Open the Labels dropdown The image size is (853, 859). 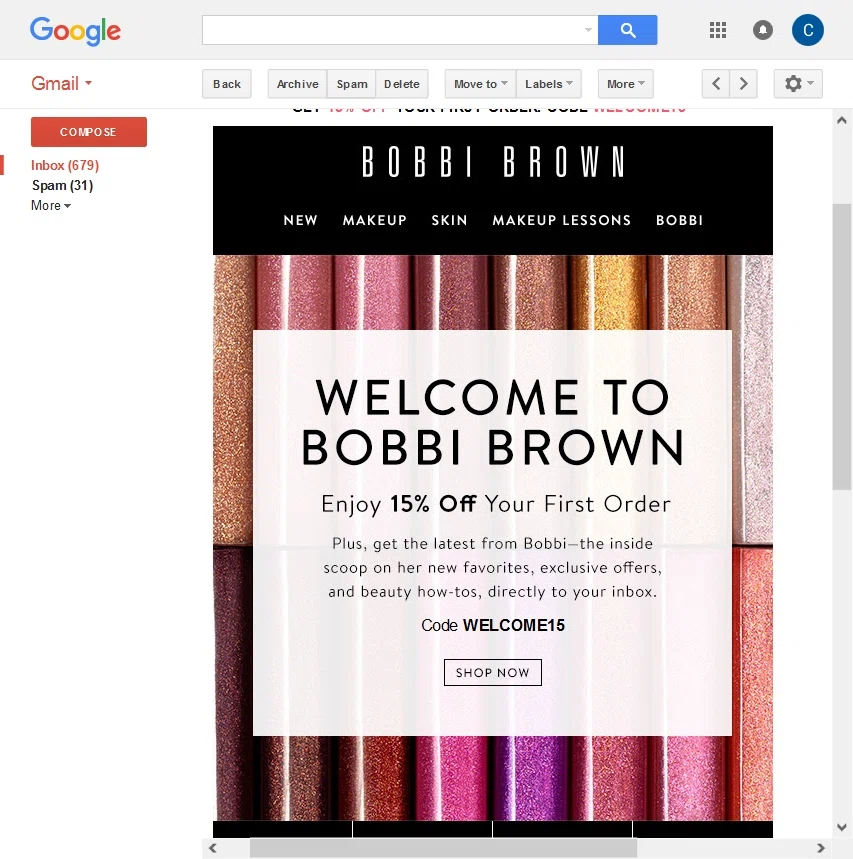(548, 84)
